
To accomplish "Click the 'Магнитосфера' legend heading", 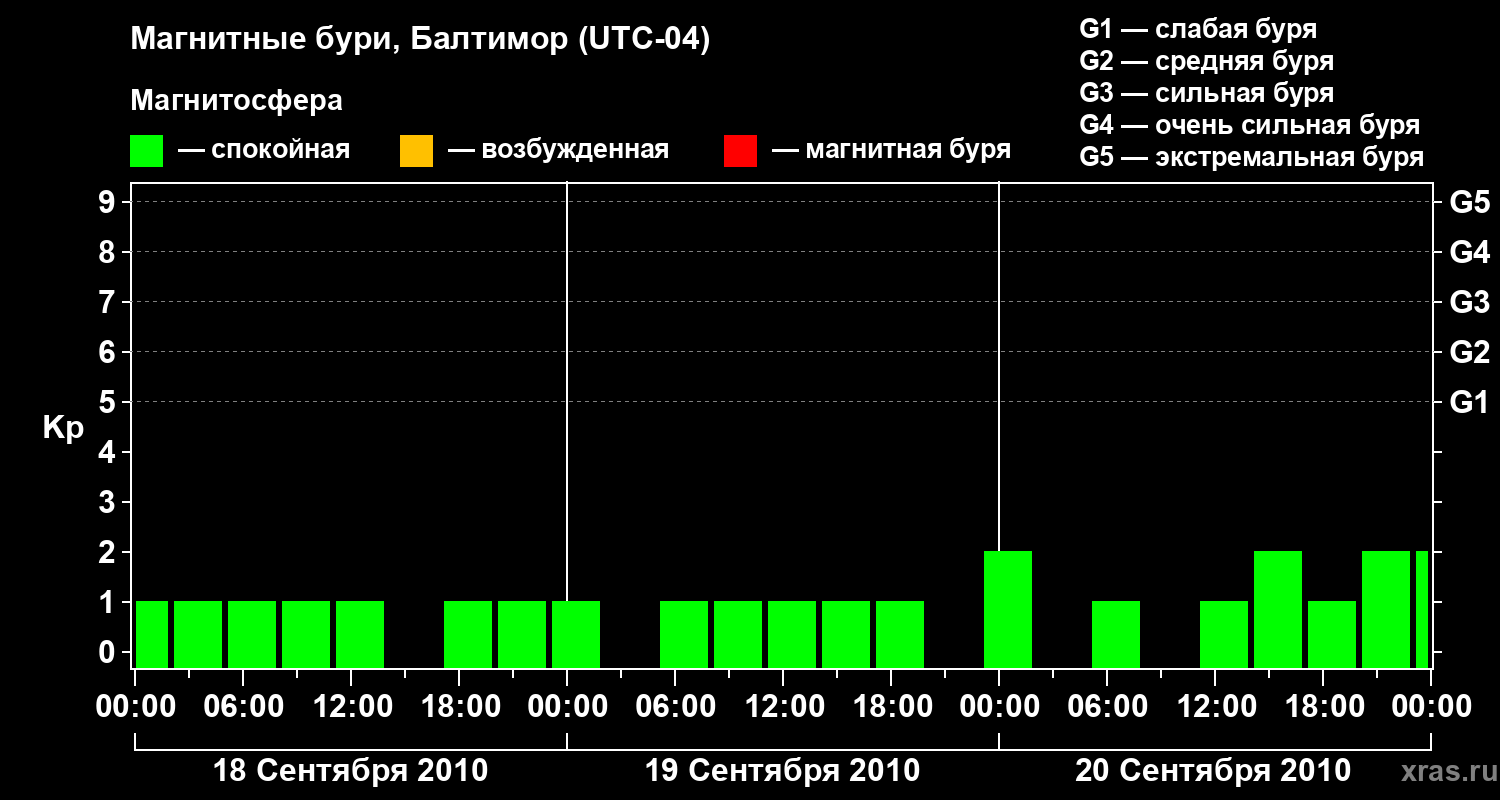I will click(237, 101).
